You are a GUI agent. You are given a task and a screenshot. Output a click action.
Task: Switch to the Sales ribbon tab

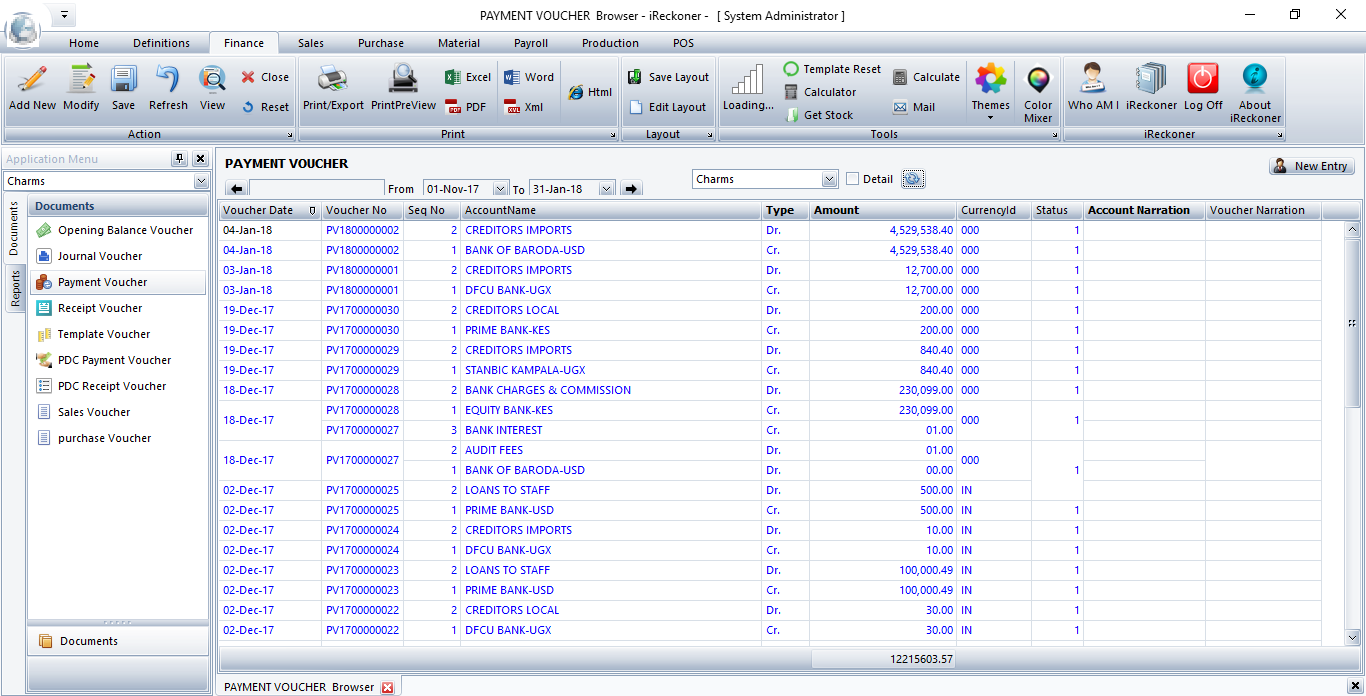click(310, 43)
